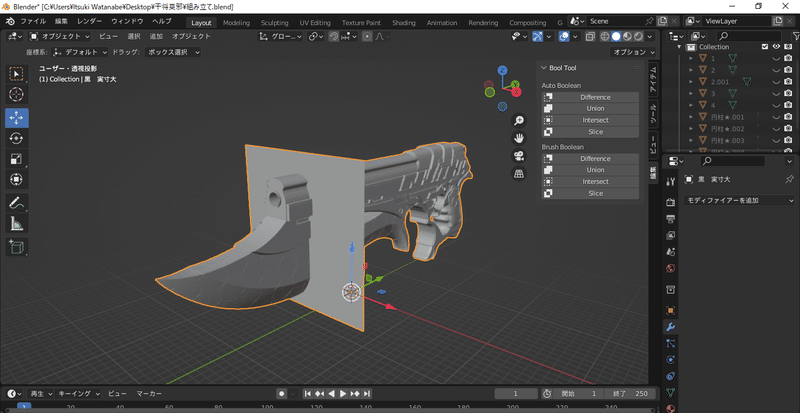The height and width of the screenshot is (413, 800).
Task: Open the Object properties orange square tab
Action: point(671,310)
